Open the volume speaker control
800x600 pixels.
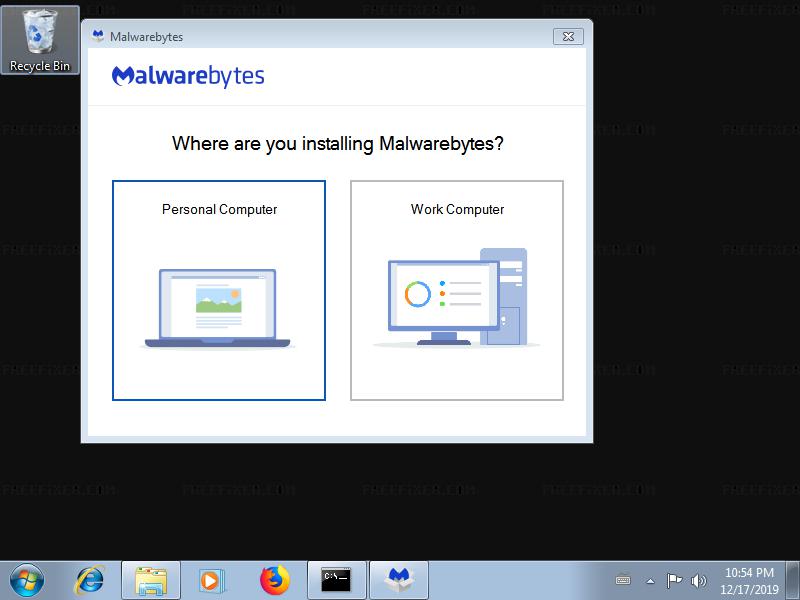coord(698,581)
